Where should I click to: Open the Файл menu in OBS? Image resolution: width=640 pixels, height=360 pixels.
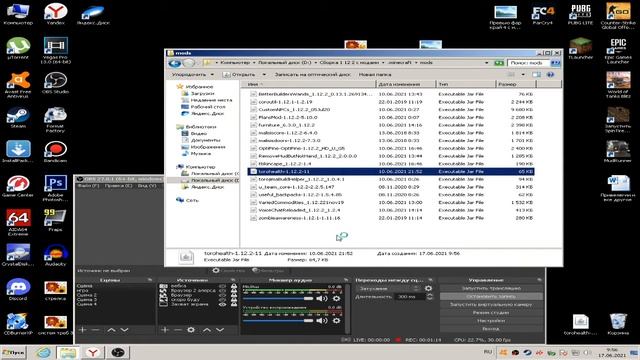coord(88,186)
